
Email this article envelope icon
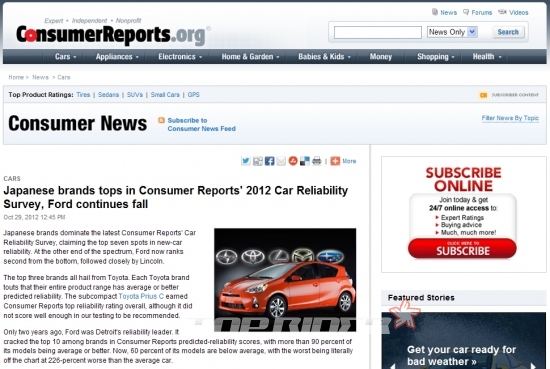point(281,161)
